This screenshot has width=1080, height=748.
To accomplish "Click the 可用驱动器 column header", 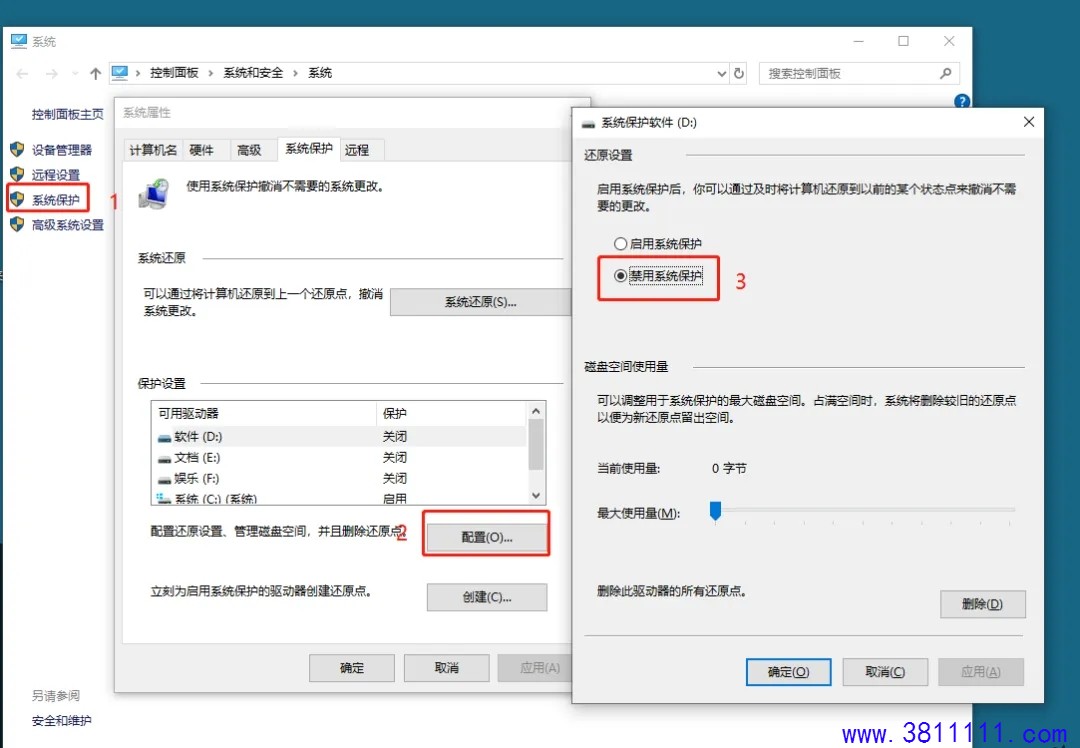I will pos(264,413).
